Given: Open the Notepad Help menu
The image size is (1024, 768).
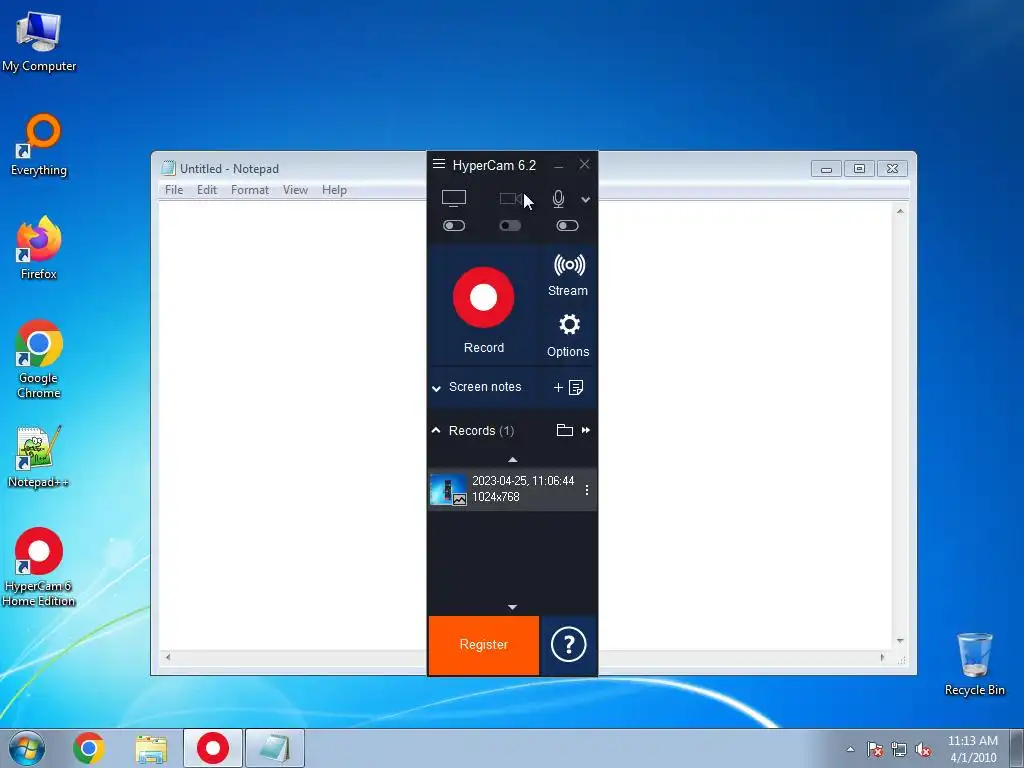Looking at the screenshot, I should 334,190.
